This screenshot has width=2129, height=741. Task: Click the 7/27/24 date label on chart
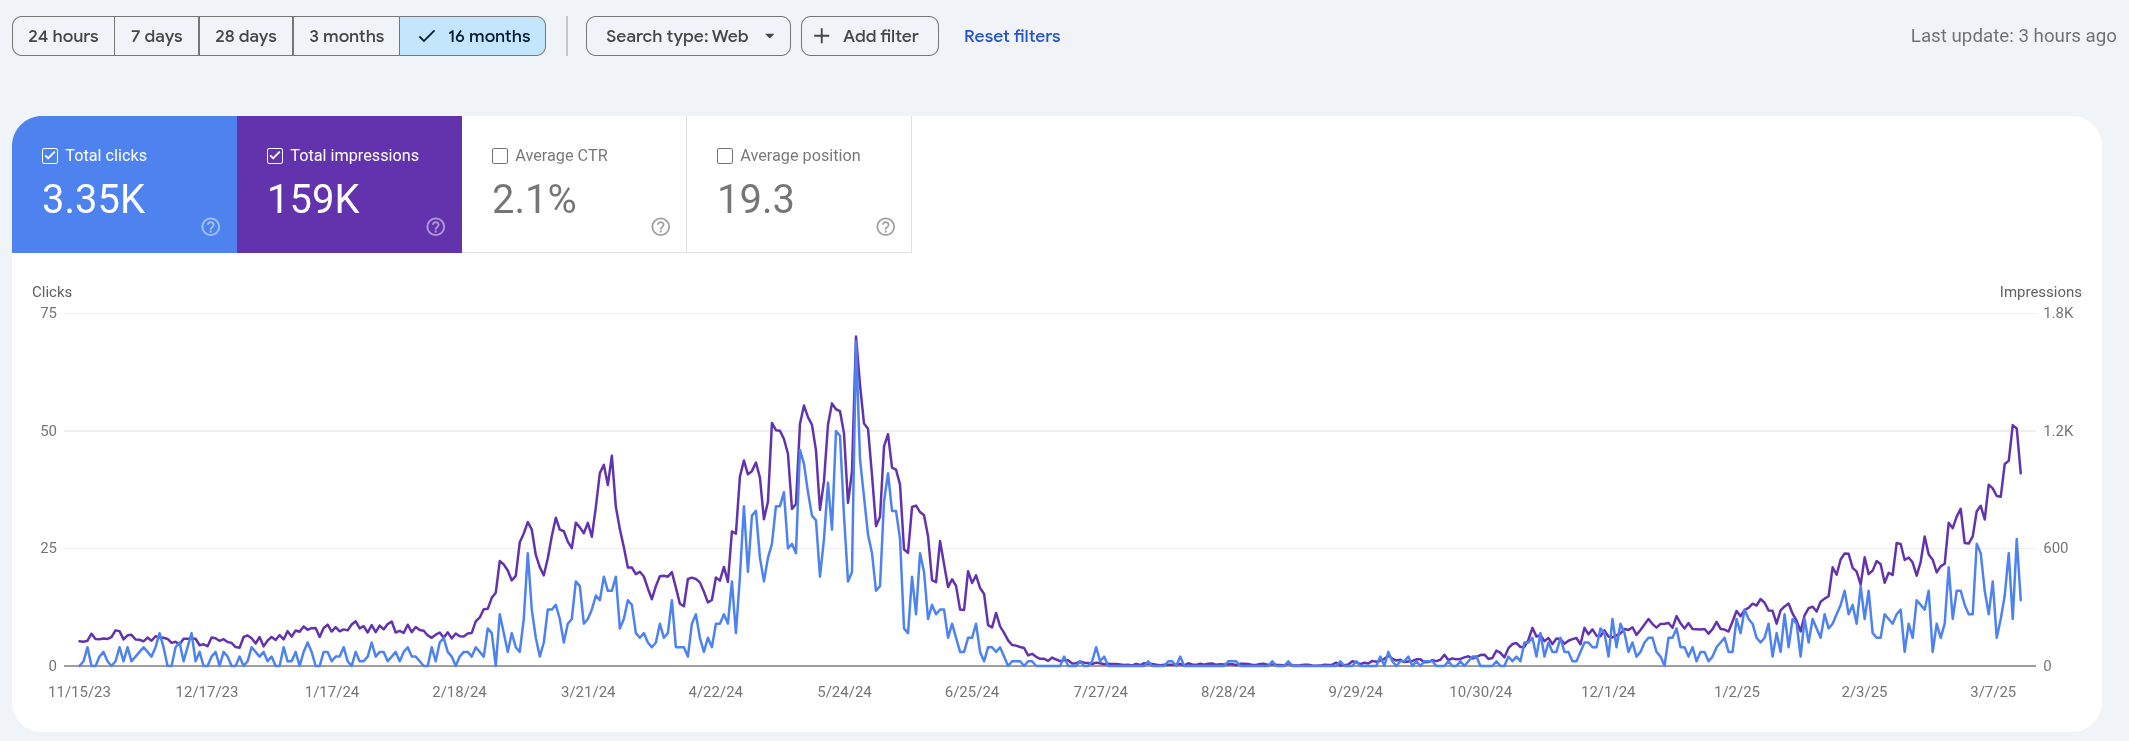[x=1101, y=692]
